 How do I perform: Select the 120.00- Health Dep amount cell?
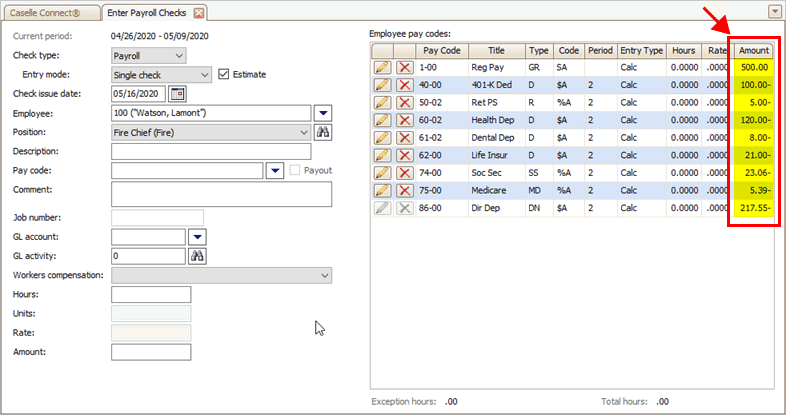coord(753,120)
